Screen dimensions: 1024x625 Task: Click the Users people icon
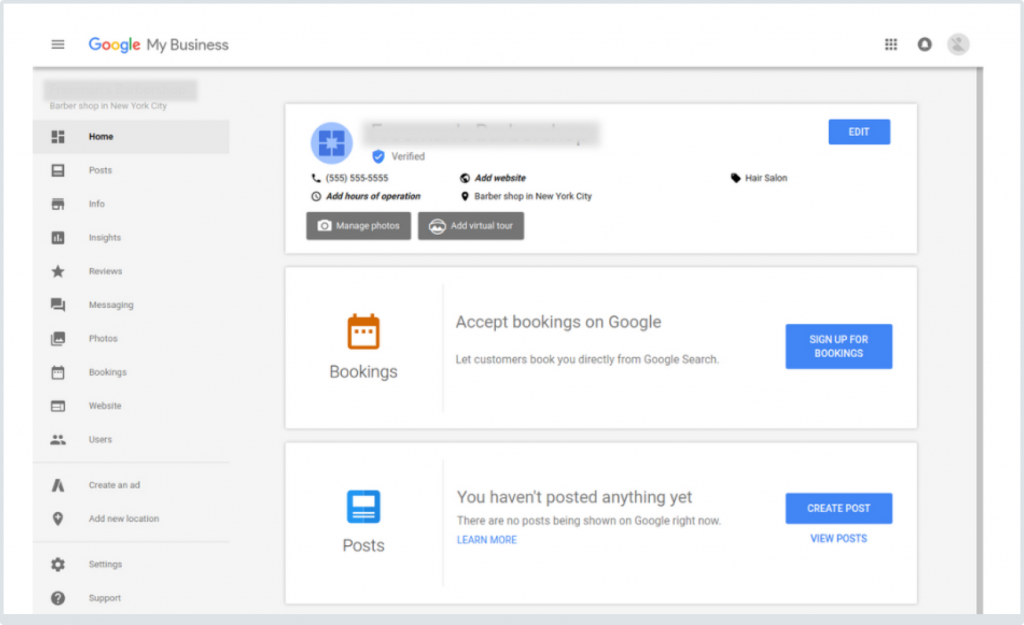58,440
